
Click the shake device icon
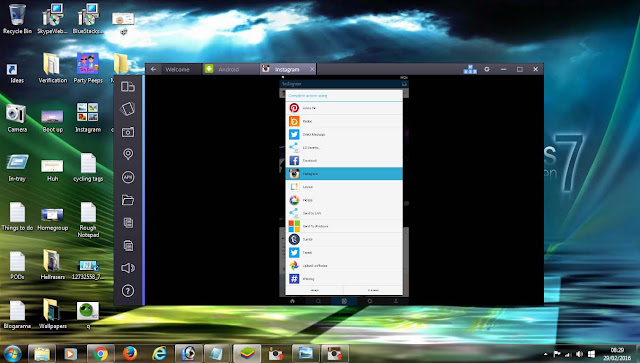click(128, 109)
